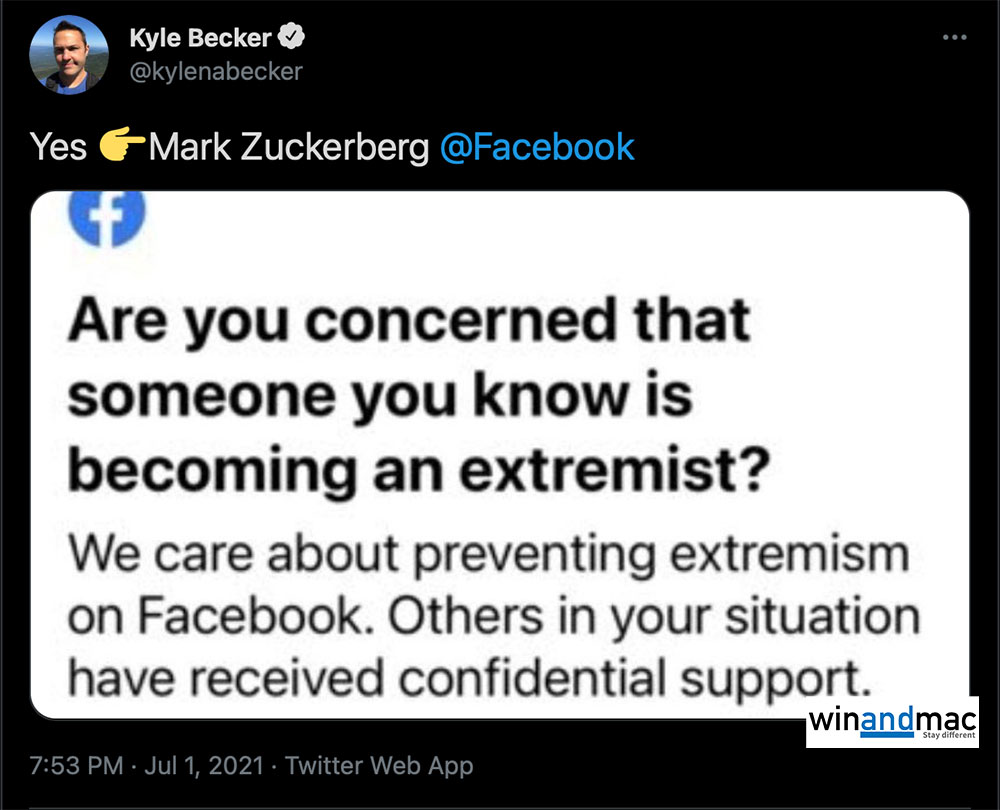Click the 7:53 PM timestamp

(x=79, y=767)
